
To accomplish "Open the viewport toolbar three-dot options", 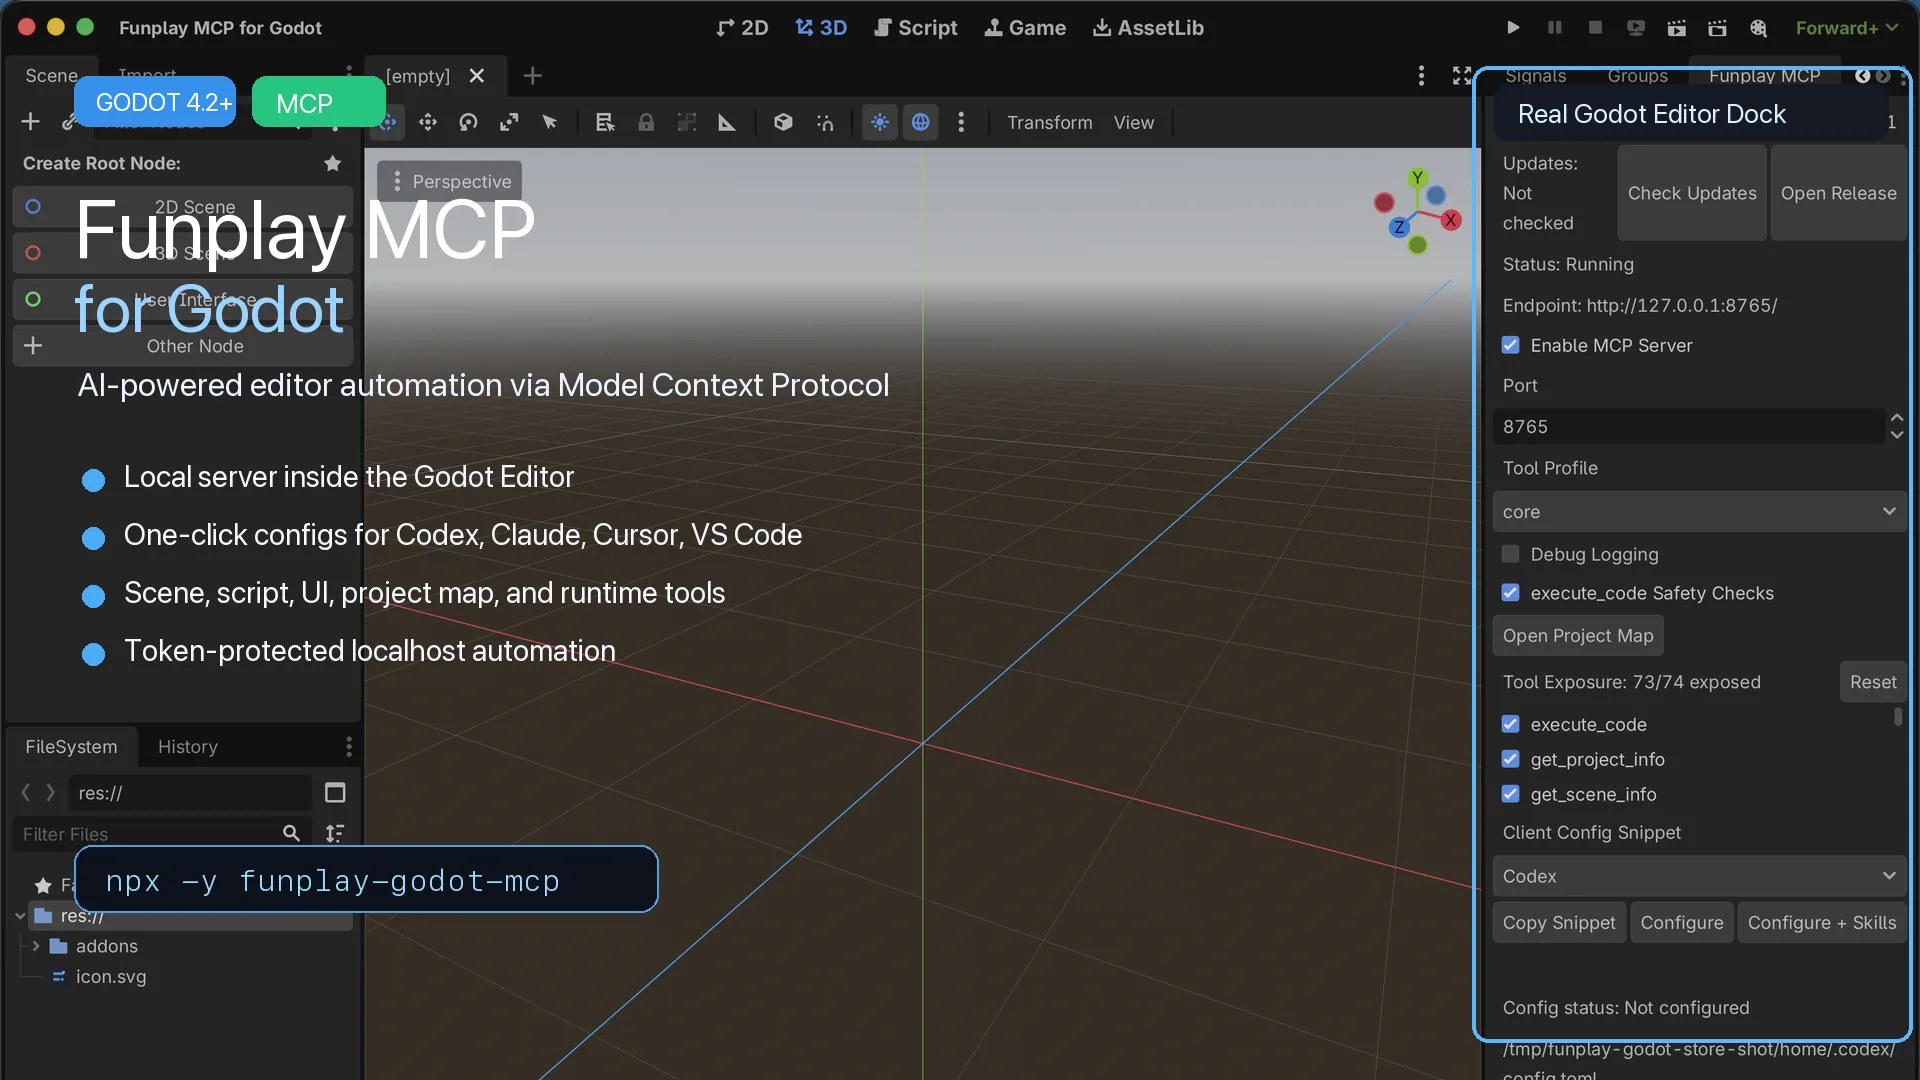I will pyautogui.click(x=961, y=122).
